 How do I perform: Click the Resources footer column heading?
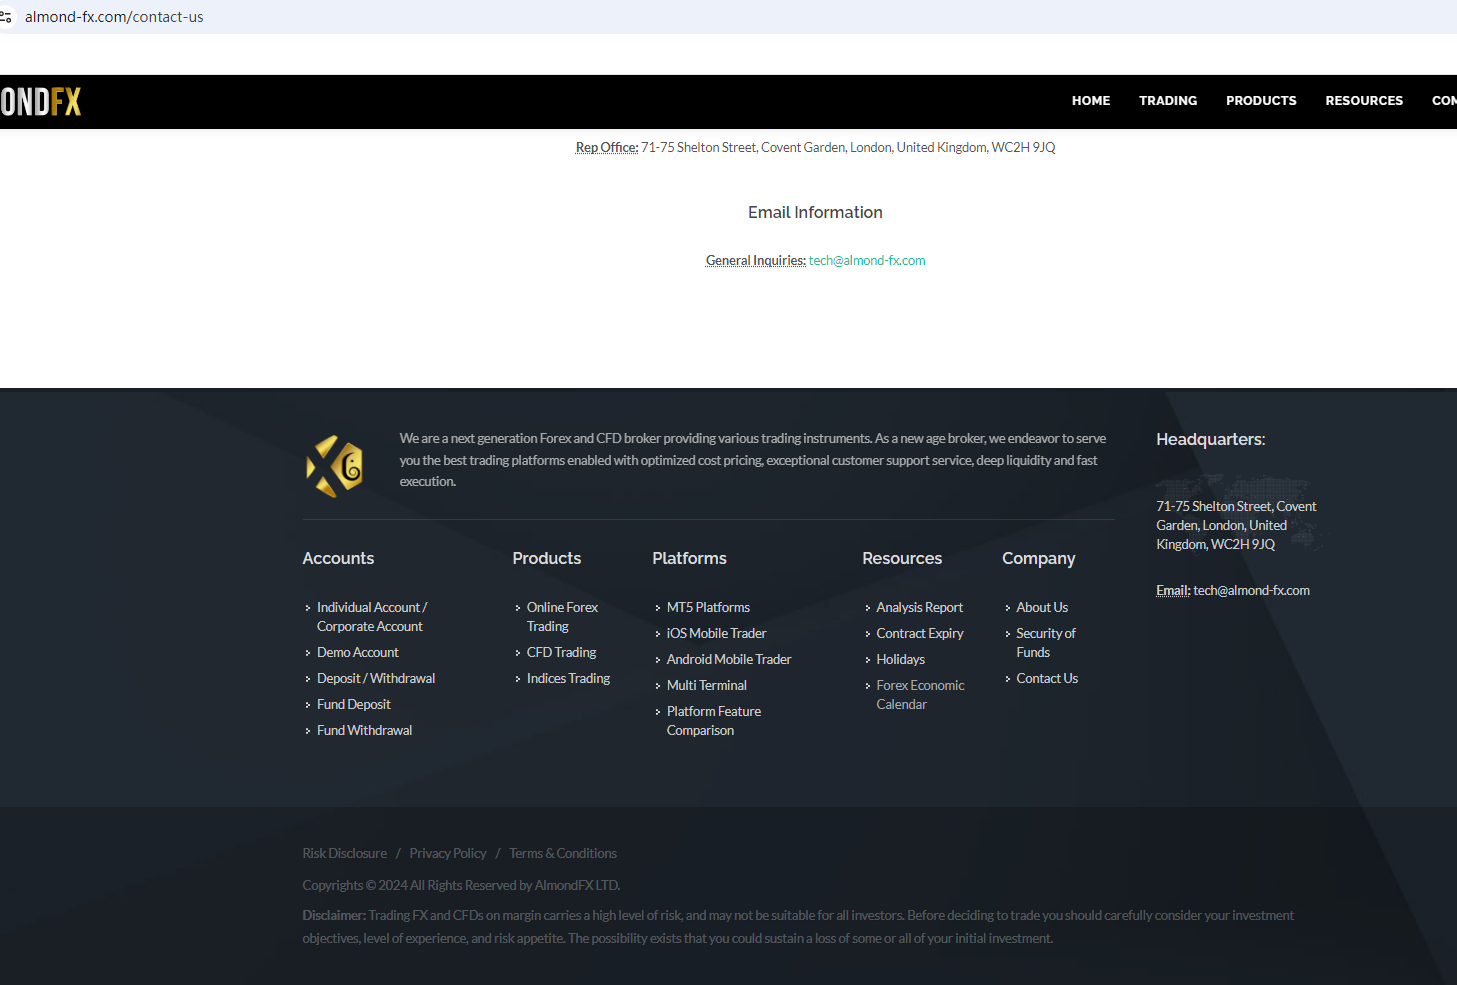902,559
